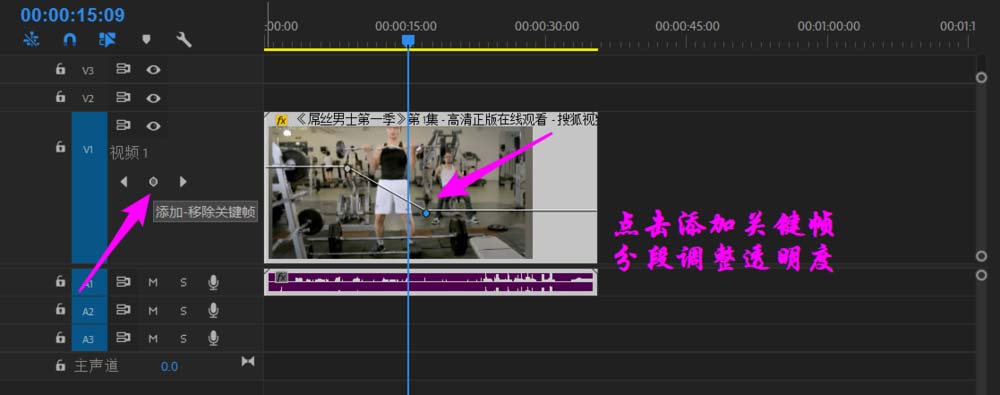Select the V1 track target
Image resolution: width=1000 pixels, height=395 pixels.
[89, 188]
